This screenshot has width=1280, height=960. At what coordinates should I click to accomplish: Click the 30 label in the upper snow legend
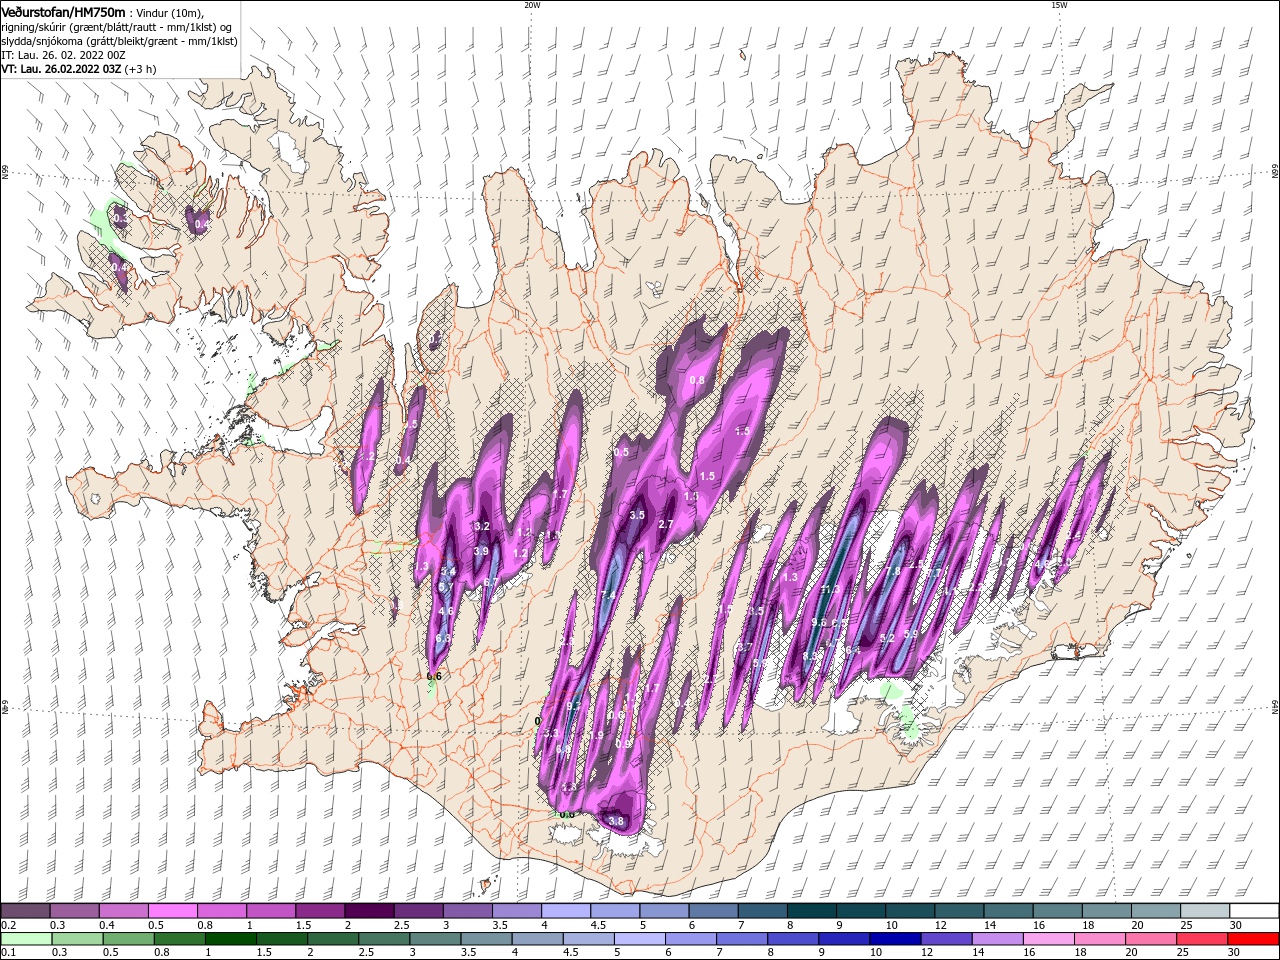click(1235, 925)
